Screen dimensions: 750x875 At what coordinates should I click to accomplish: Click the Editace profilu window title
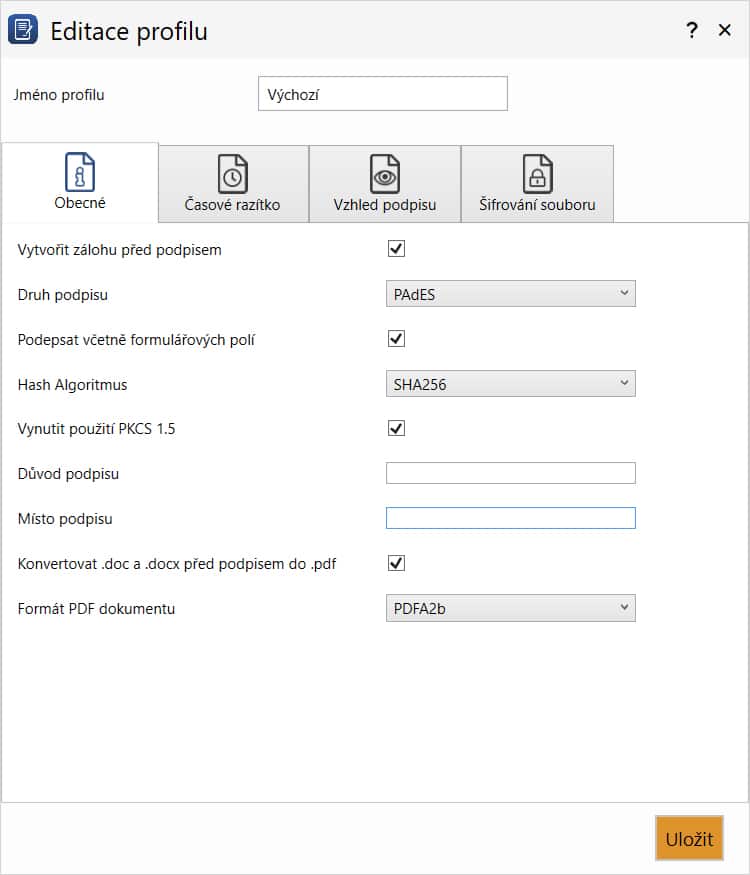click(x=129, y=31)
